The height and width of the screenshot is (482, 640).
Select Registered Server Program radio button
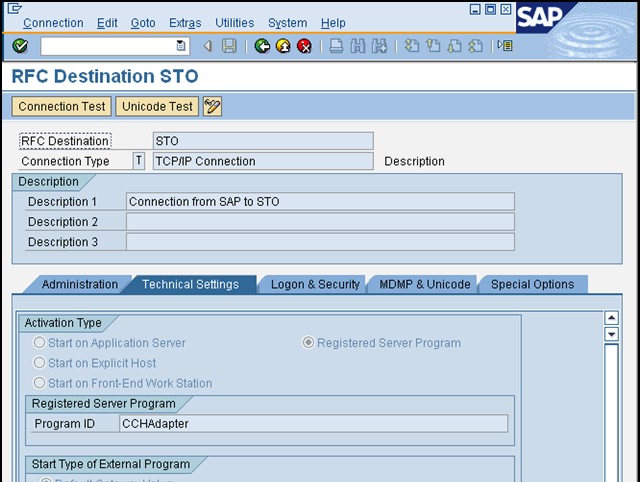pyautogui.click(x=309, y=343)
